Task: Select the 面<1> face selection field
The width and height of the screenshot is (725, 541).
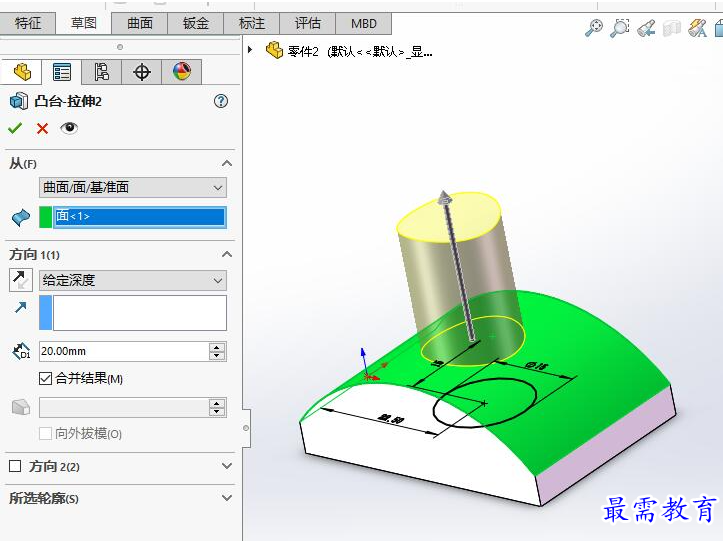Action: [x=140, y=217]
